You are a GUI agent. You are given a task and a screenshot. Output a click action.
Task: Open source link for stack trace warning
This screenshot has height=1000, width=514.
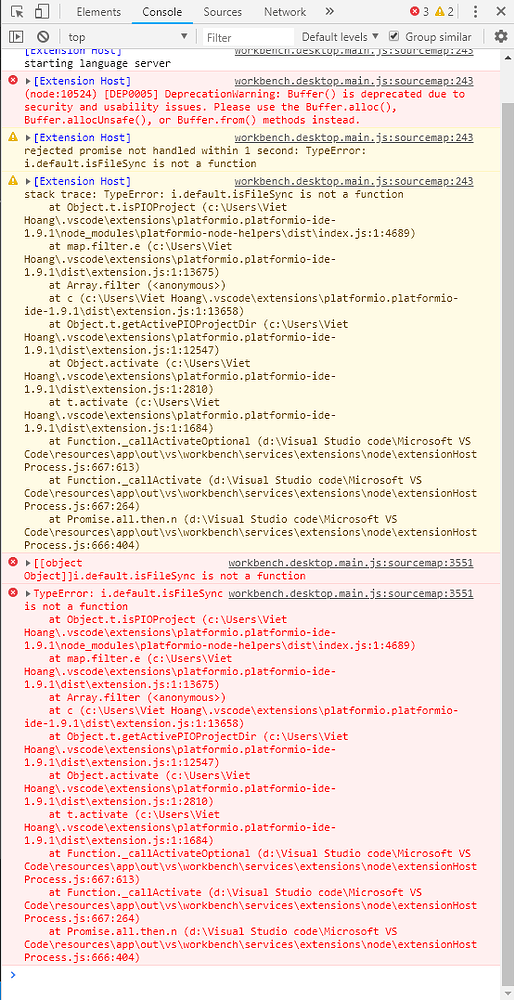click(354, 182)
